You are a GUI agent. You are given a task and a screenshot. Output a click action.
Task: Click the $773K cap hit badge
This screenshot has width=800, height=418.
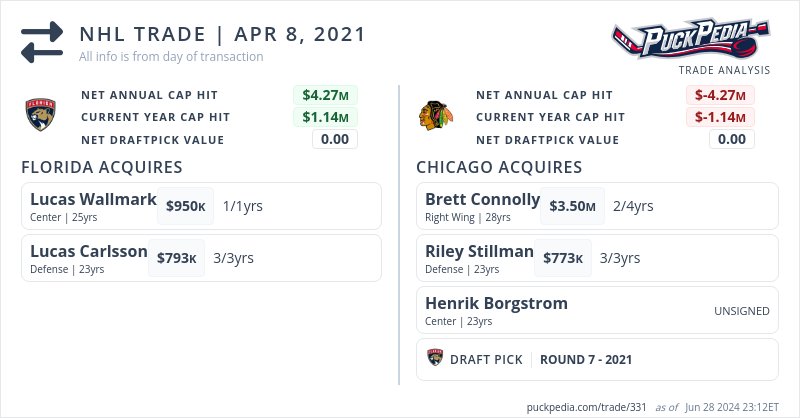563,258
